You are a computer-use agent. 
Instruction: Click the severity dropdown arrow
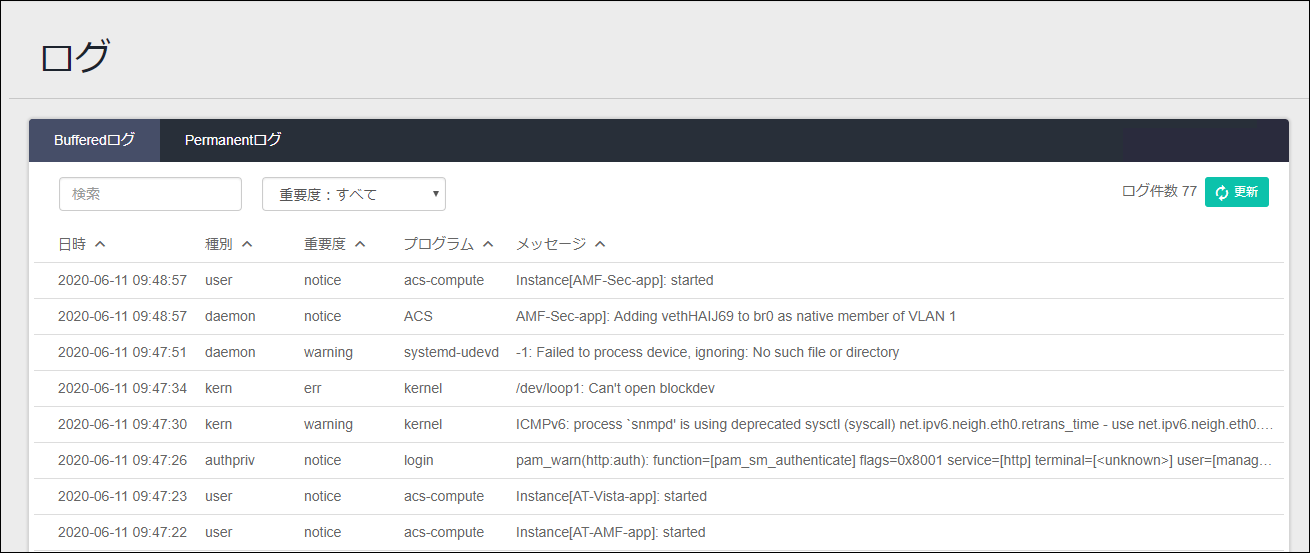[436, 194]
